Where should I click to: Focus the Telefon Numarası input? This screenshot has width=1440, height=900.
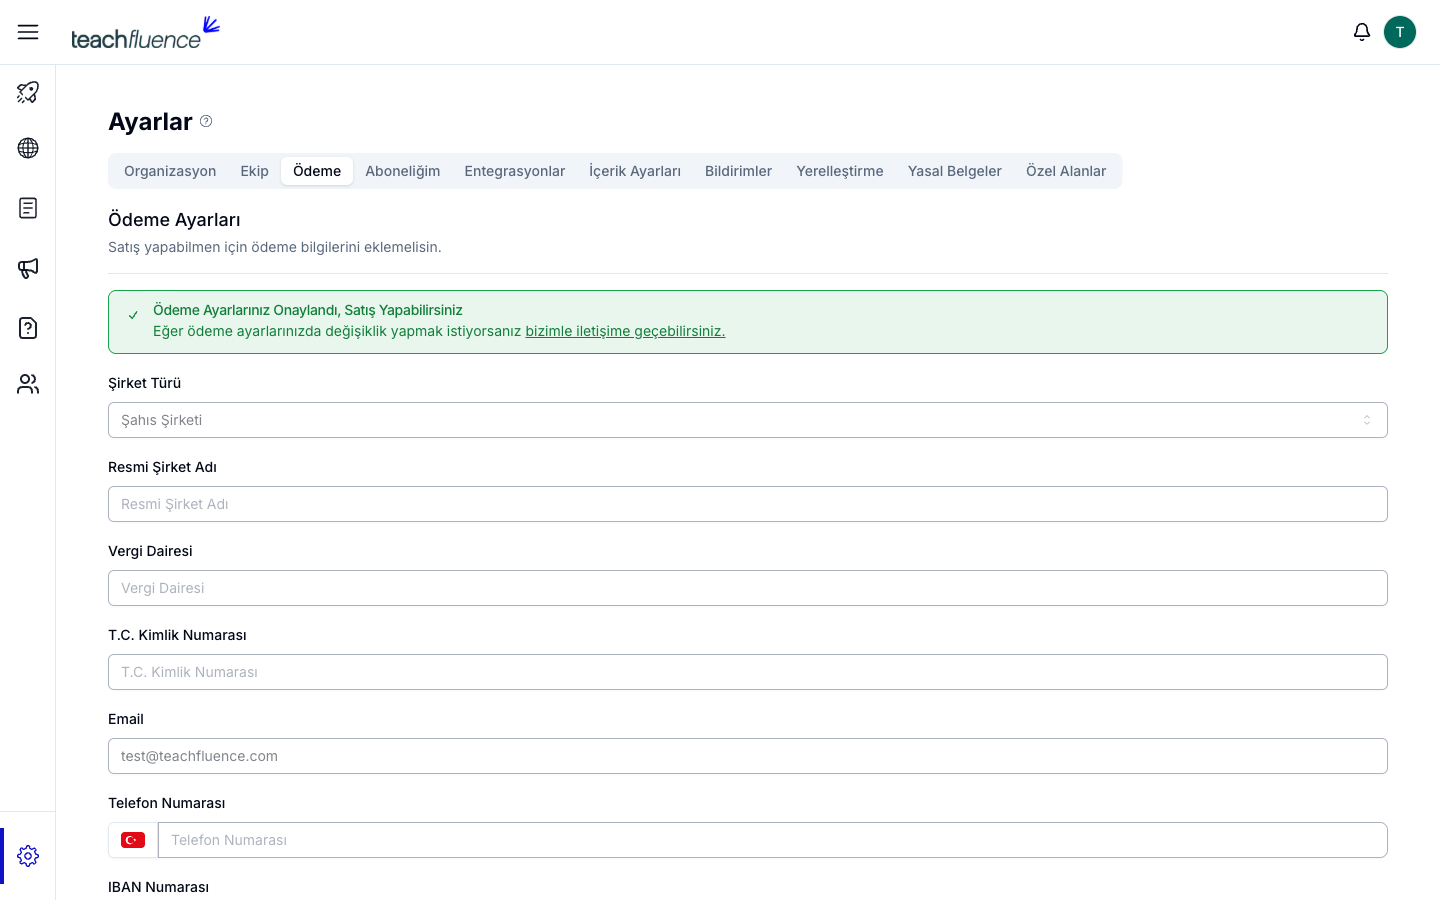click(x=773, y=840)
